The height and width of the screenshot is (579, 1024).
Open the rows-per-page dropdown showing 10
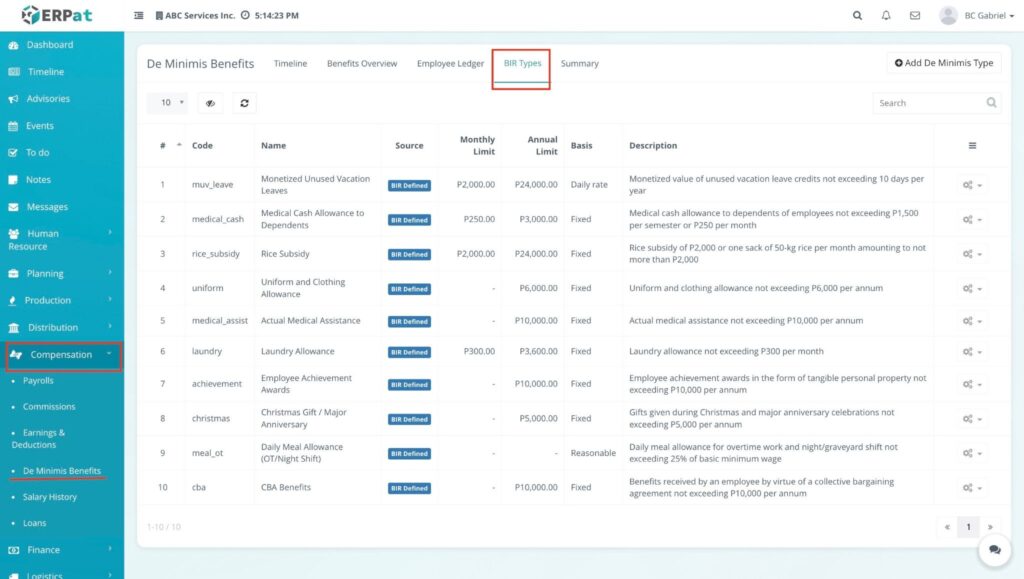click(x=167, y=103)
